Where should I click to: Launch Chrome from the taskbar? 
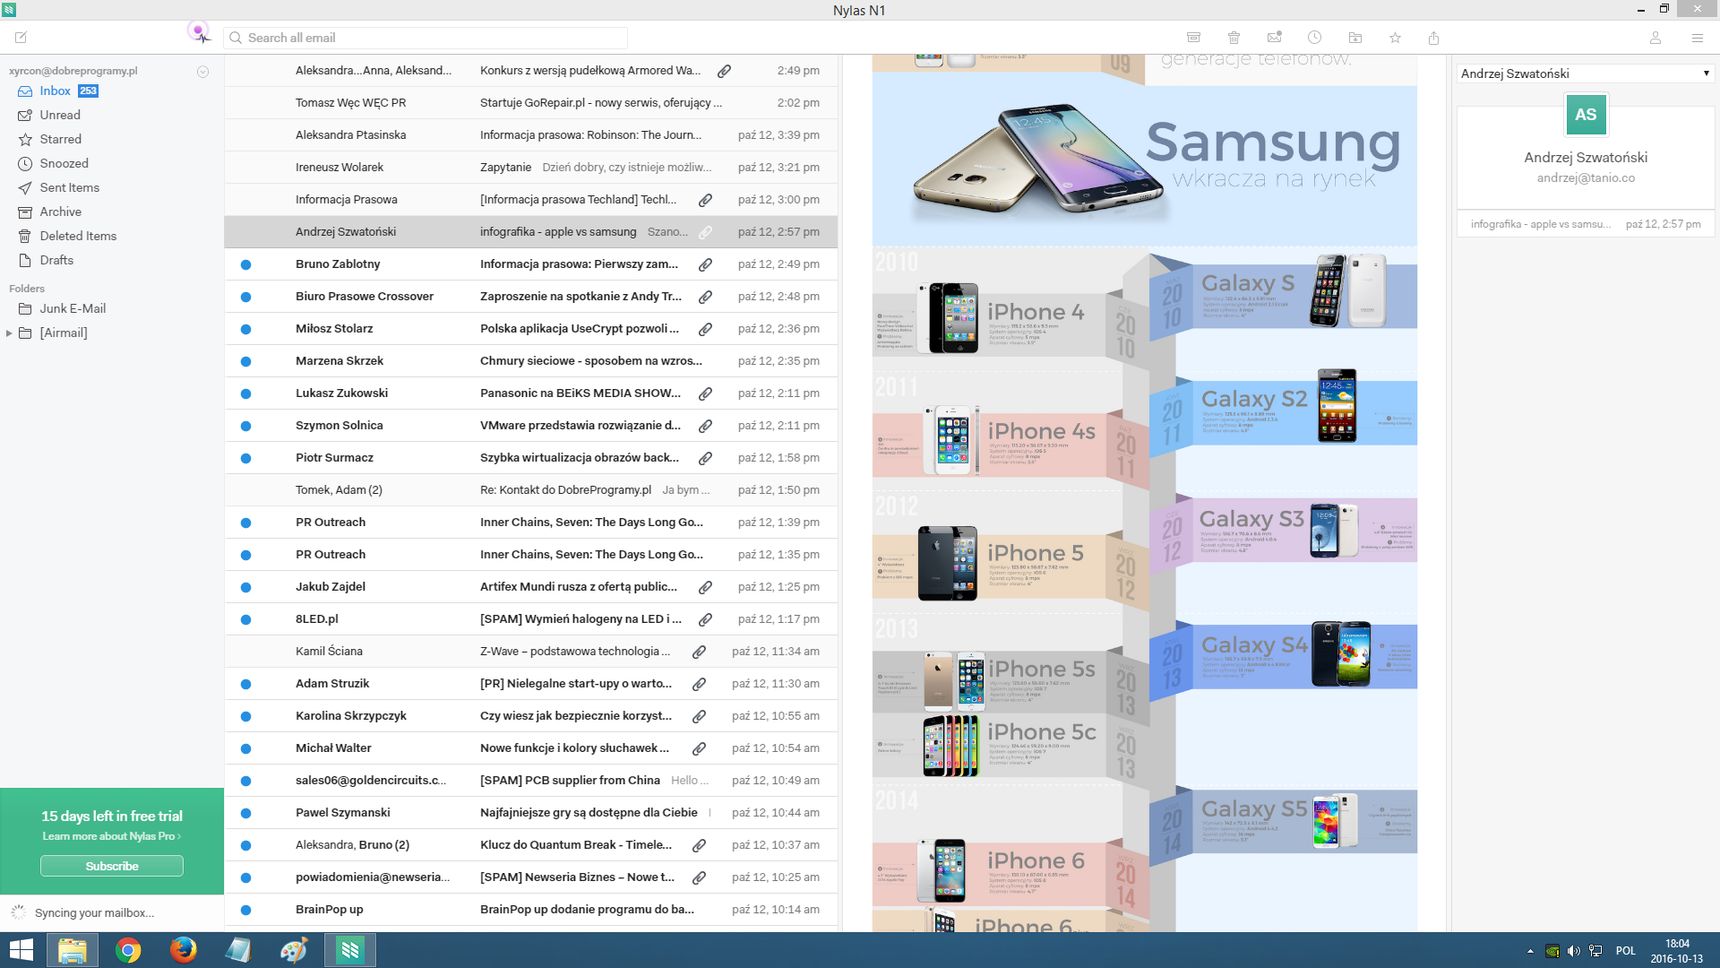point(128,950)
